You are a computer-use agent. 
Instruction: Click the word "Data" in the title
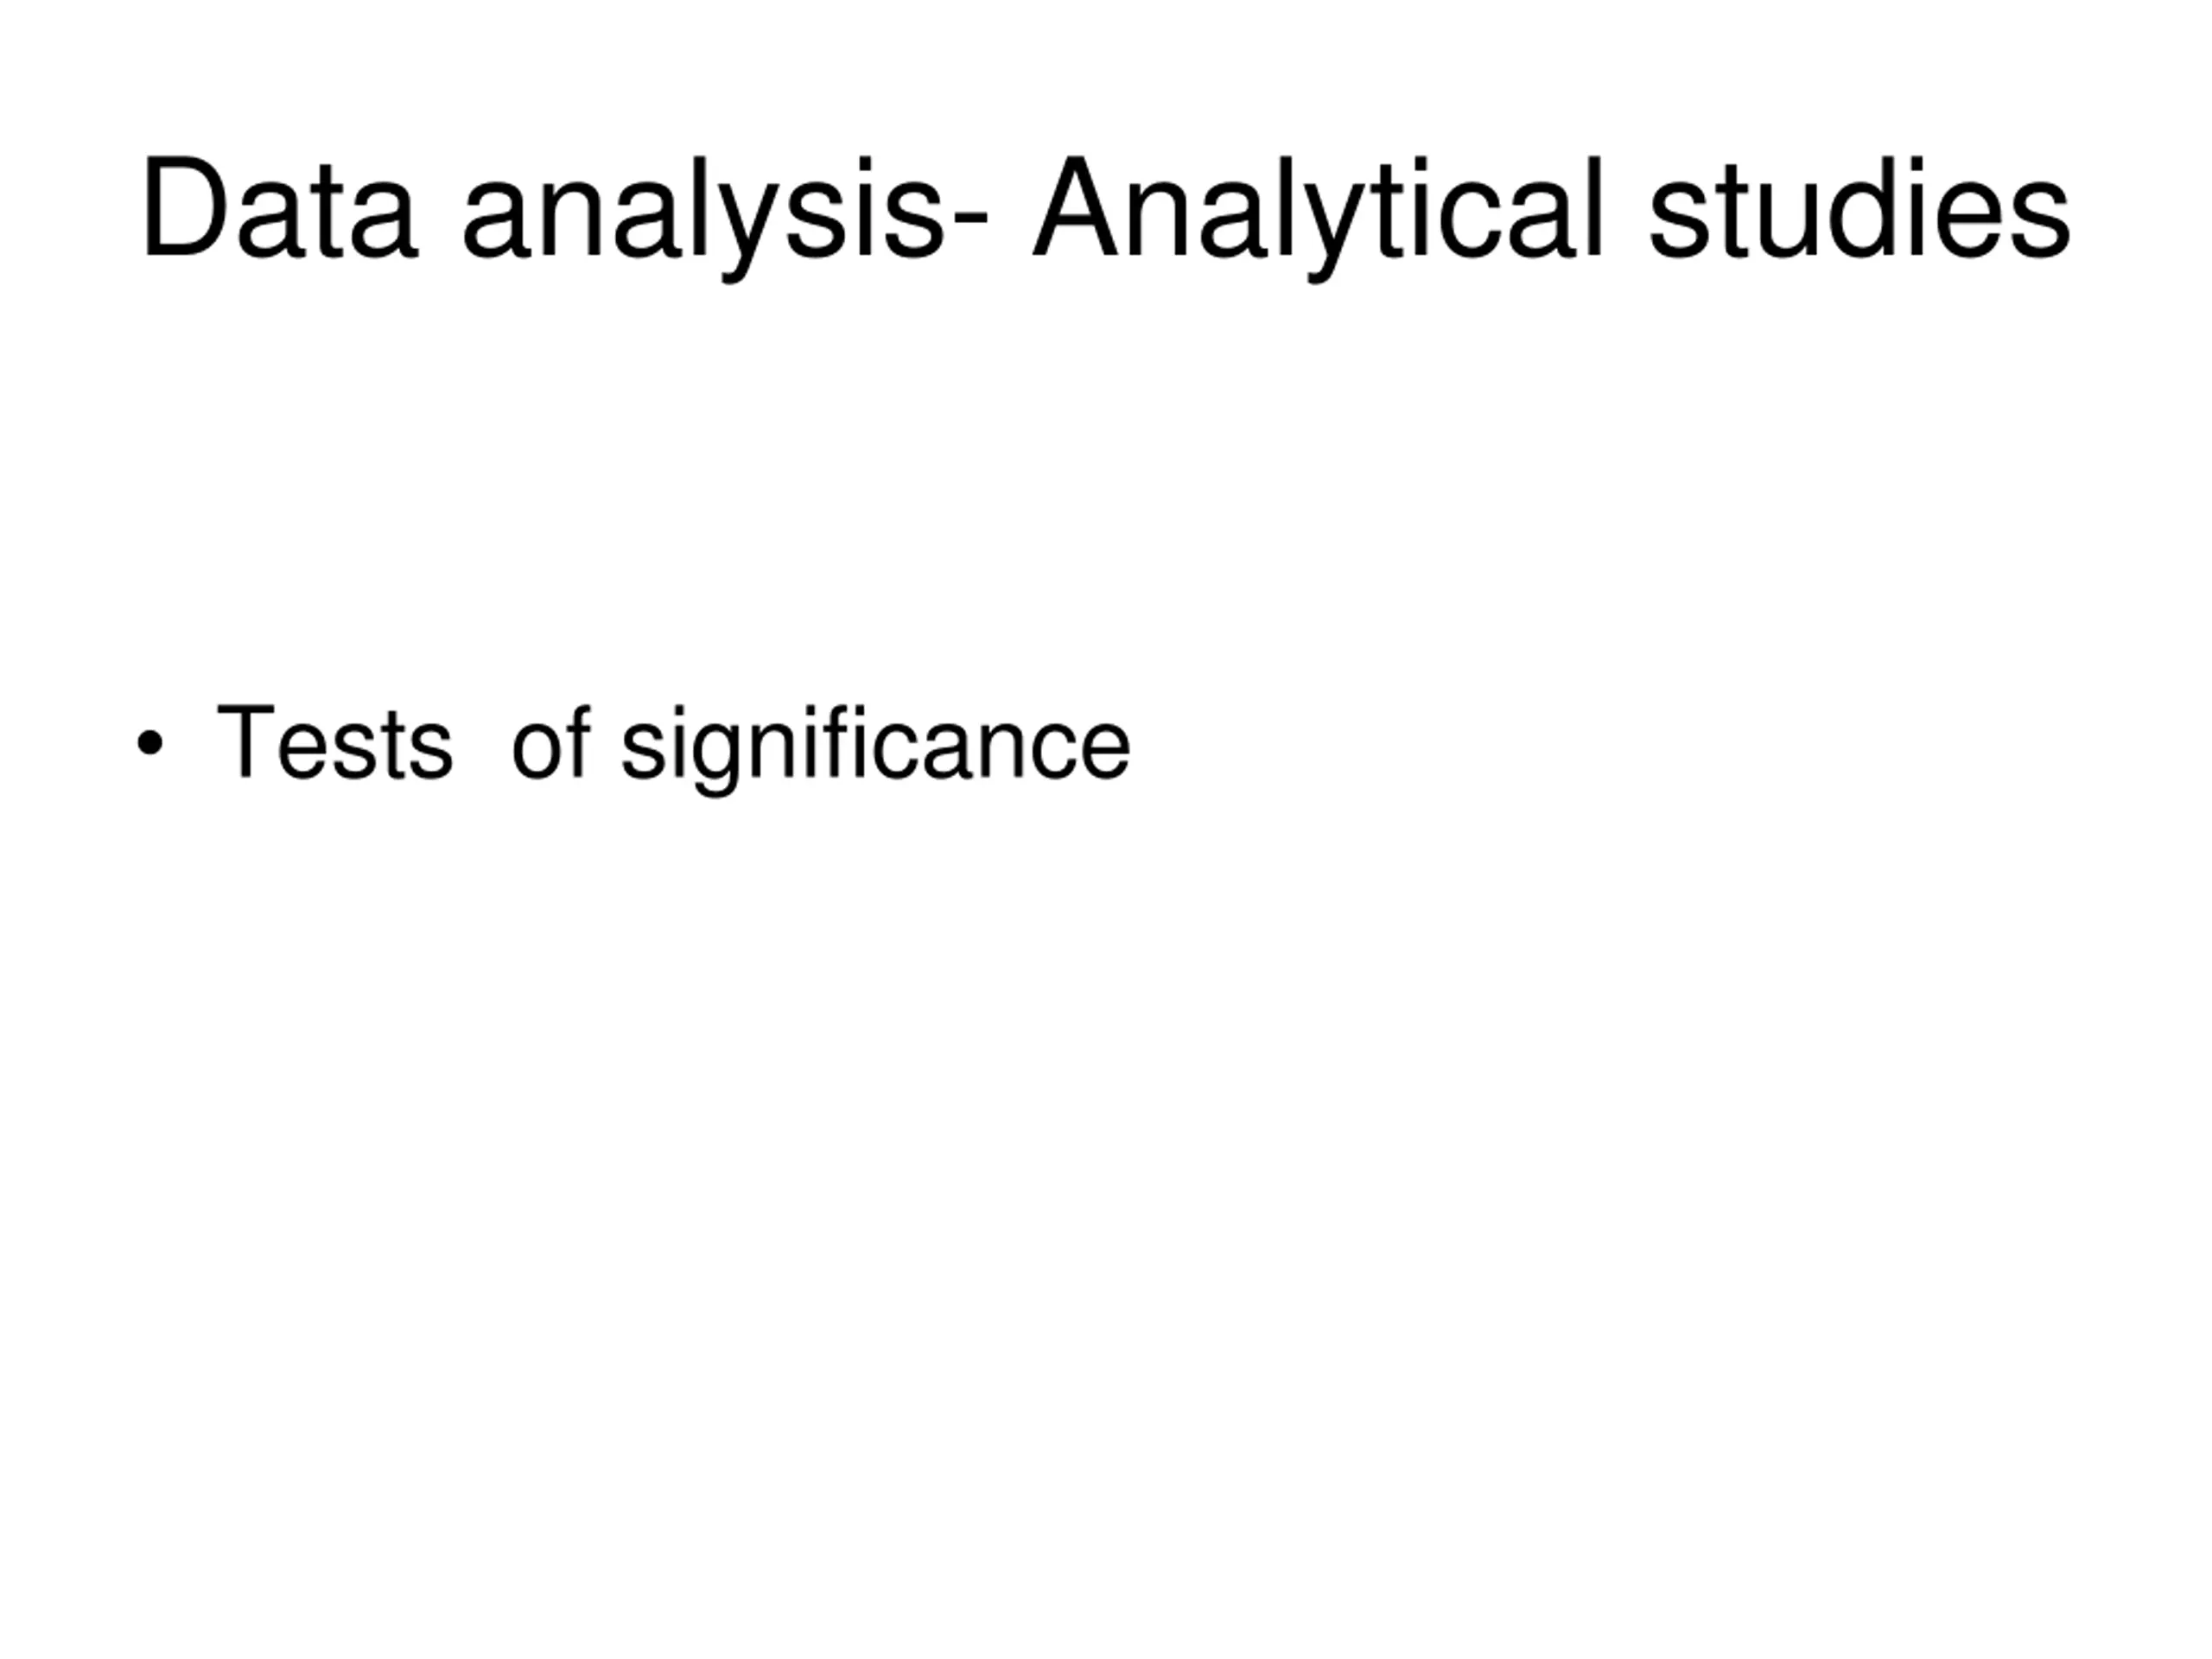coord(278,208)
